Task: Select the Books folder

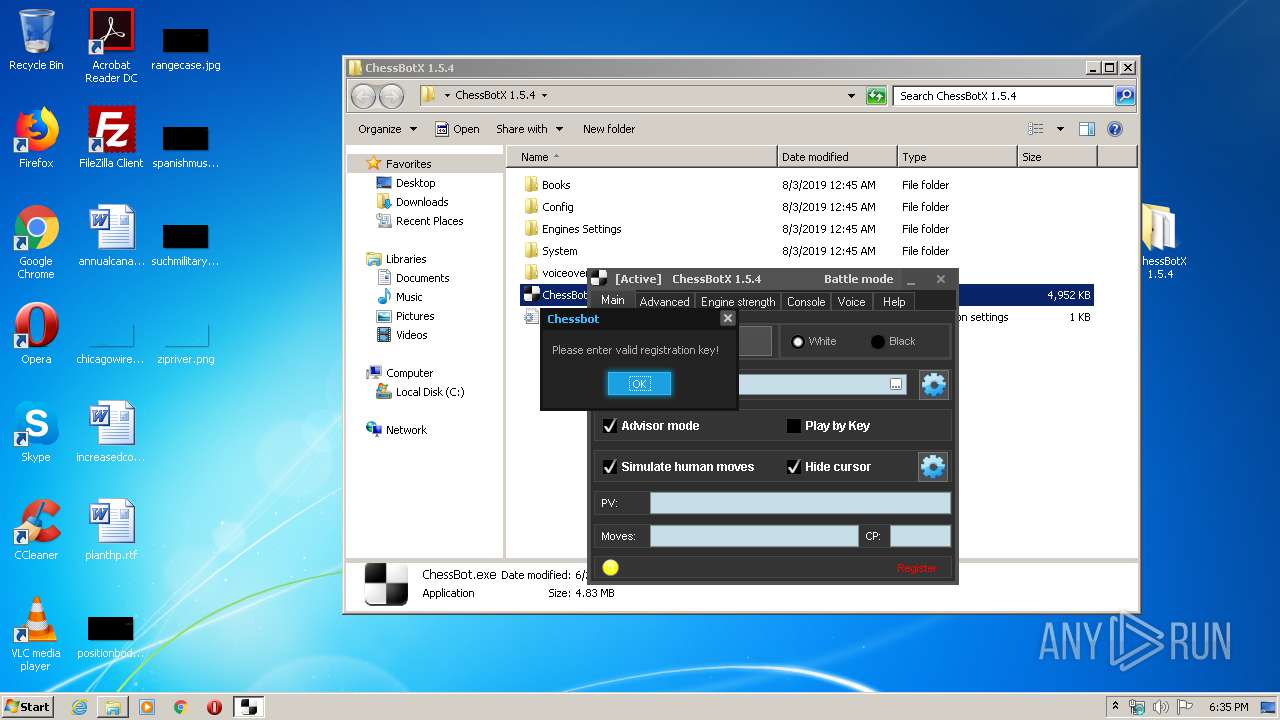Action: coord(555,185)
